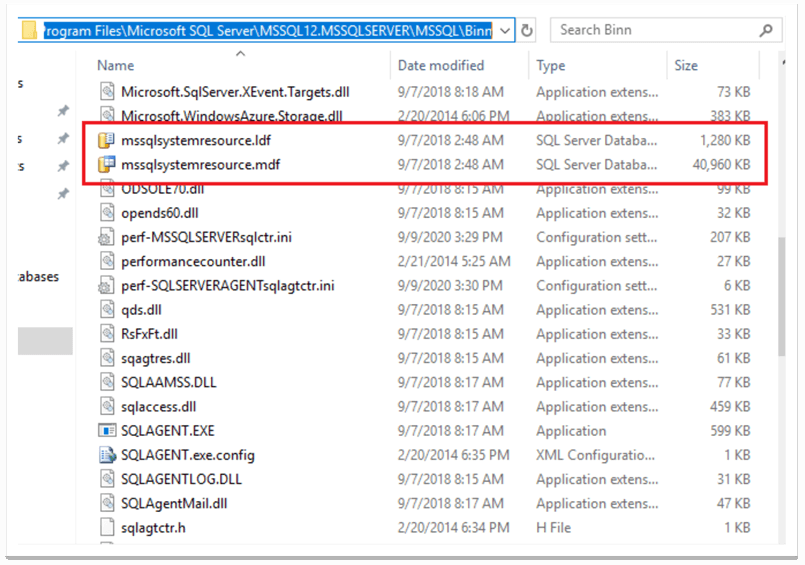The image size is (805, 565).
Task: Select the opends60.dll file name
Action: click(160, 213)
